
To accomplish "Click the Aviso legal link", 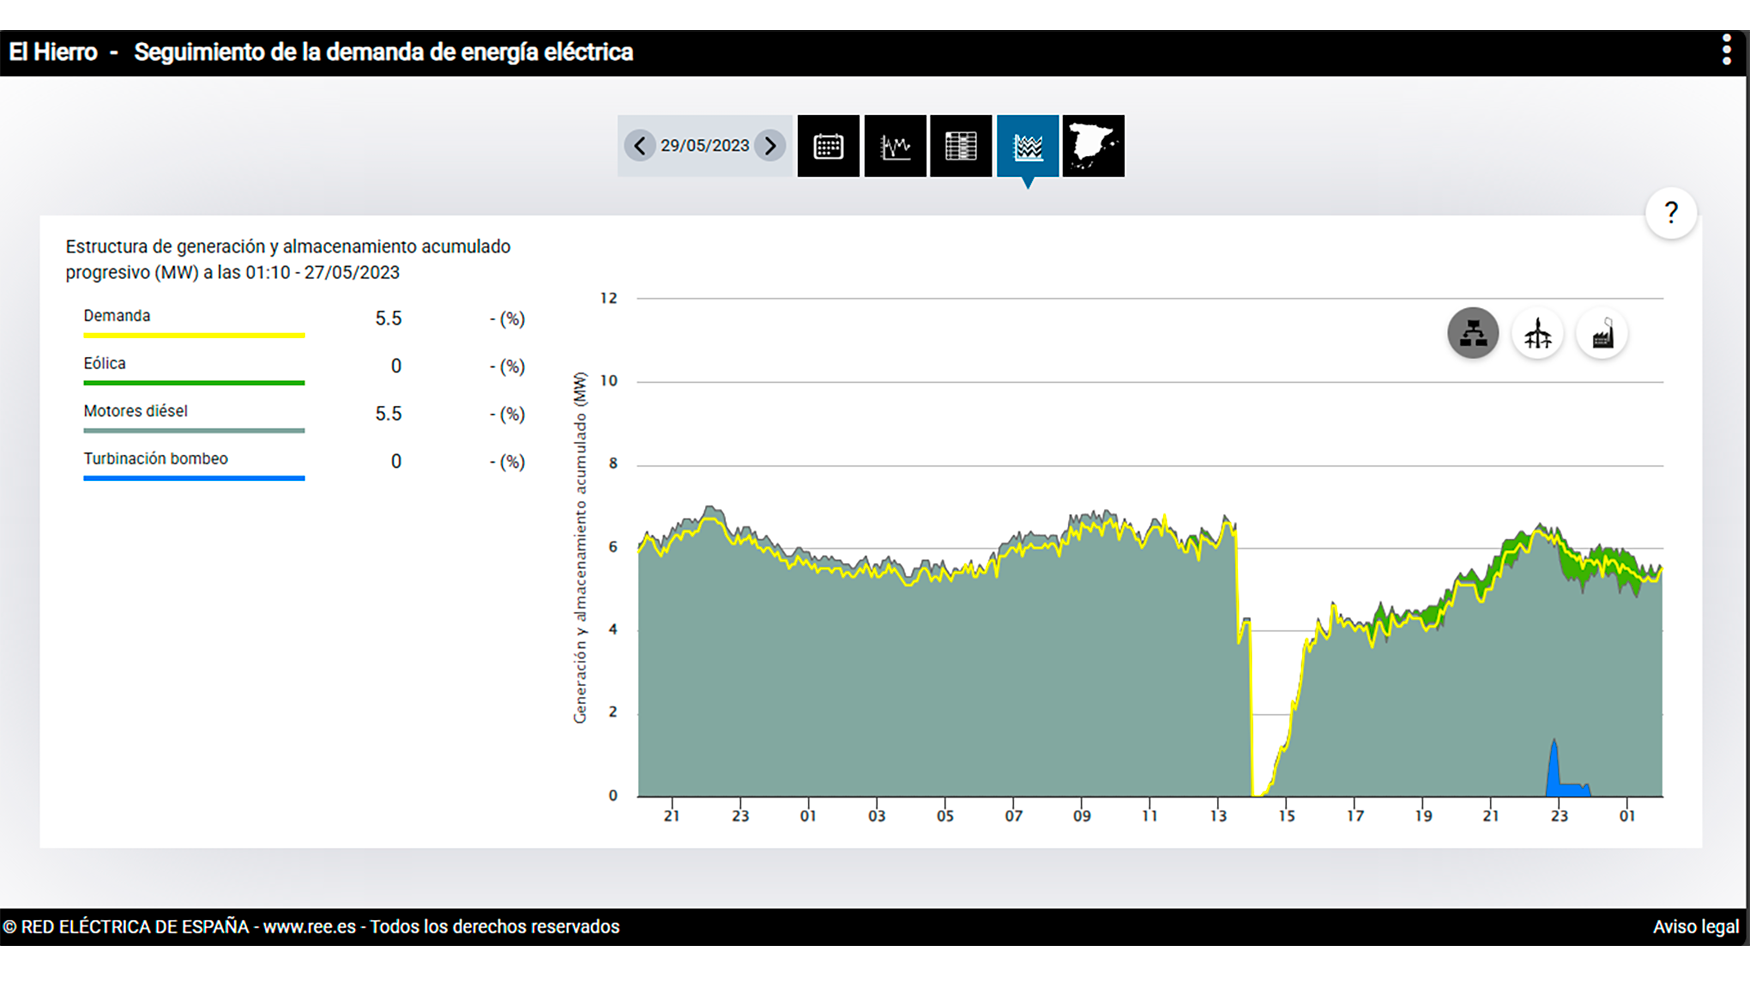I will (x=1695, y=927).
